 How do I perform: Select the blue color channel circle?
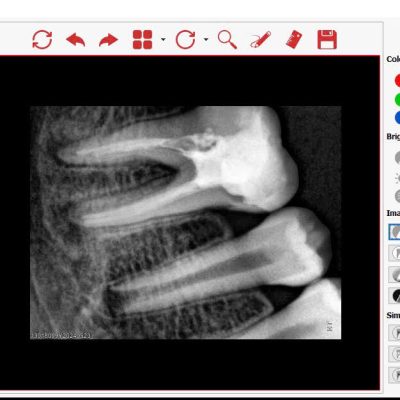(x=397, y=118)
